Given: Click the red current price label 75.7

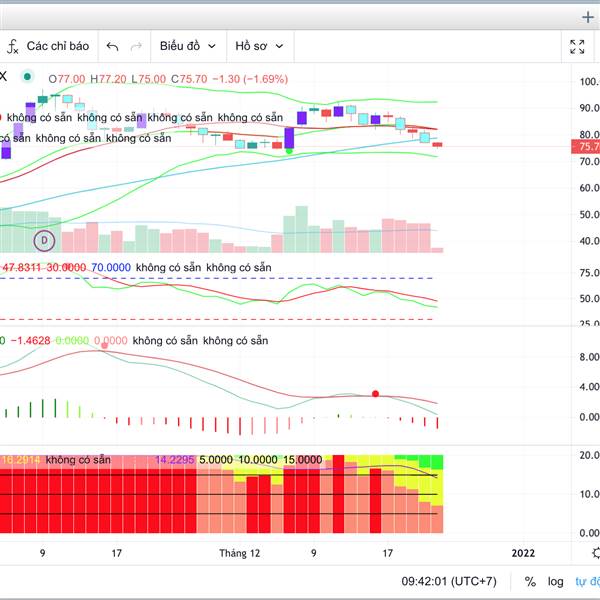Looking at the screenshot, I should coord(585,147).
